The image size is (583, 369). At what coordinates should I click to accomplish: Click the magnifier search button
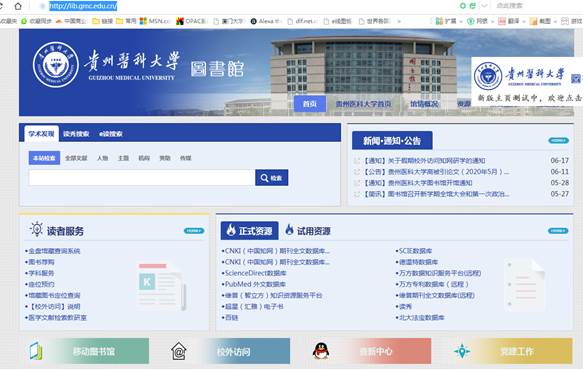coord(271,178)
